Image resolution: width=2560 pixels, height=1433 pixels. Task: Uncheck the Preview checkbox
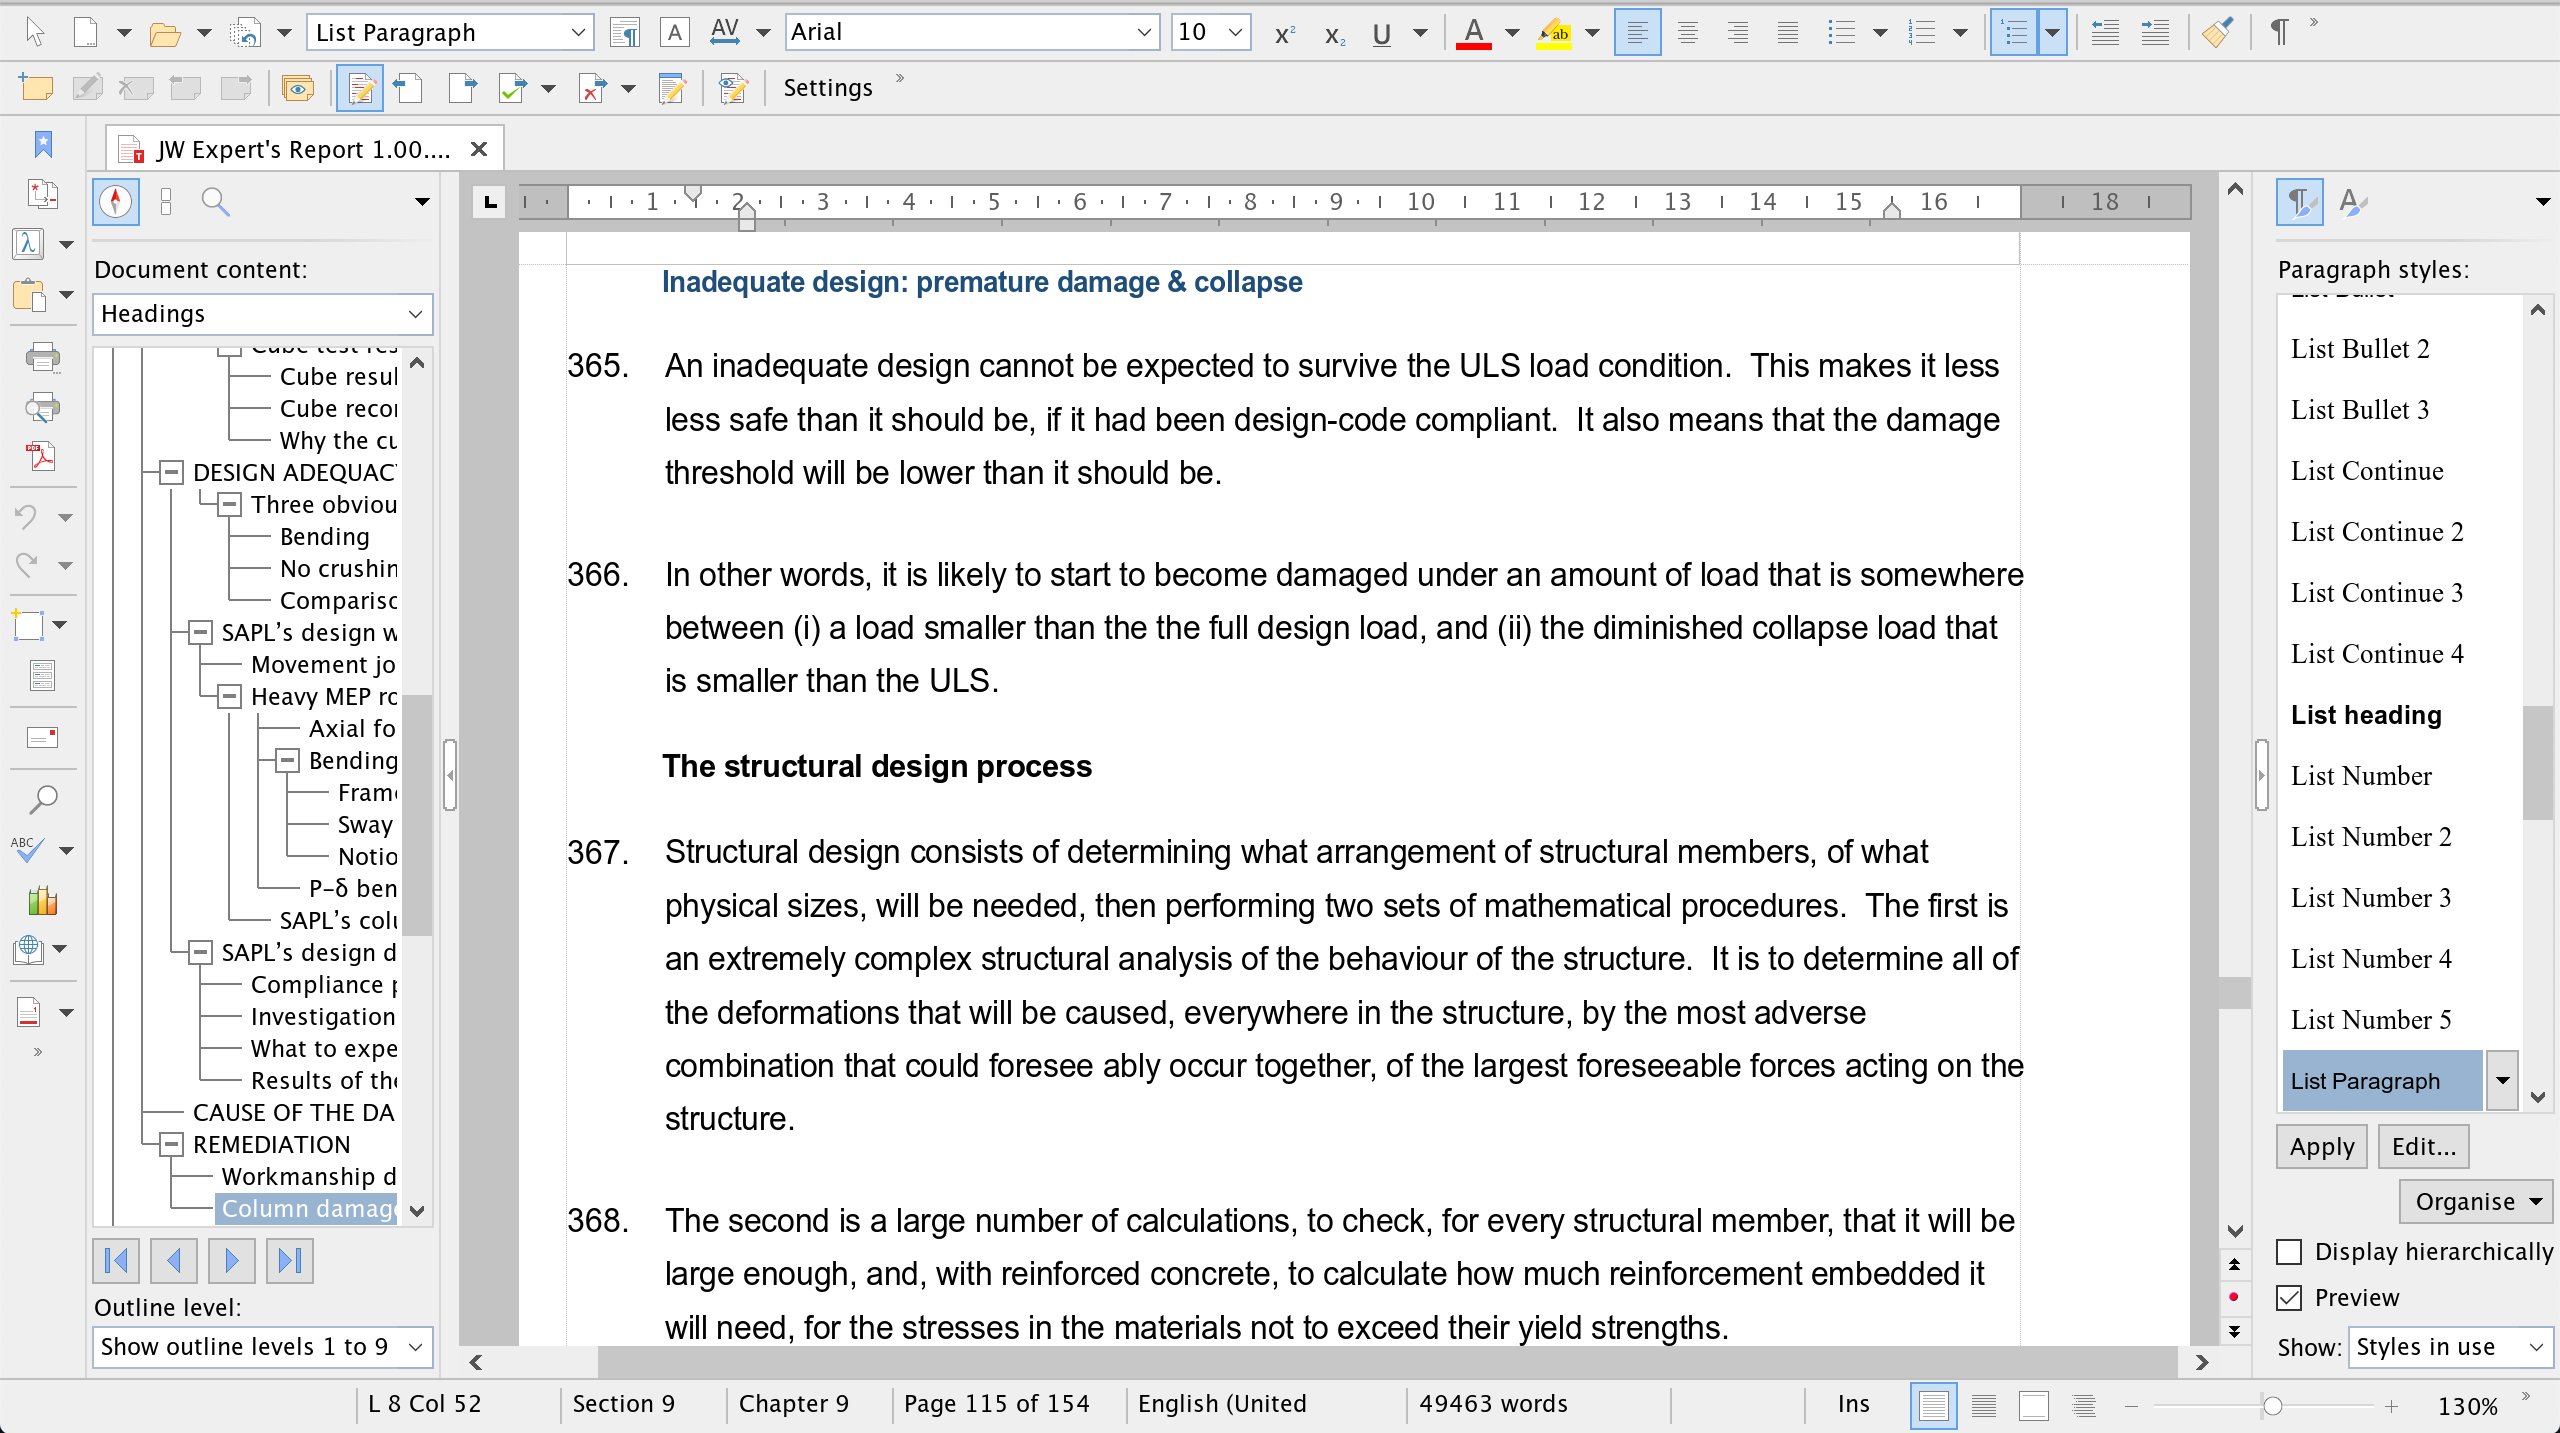pos(2289,1298)
